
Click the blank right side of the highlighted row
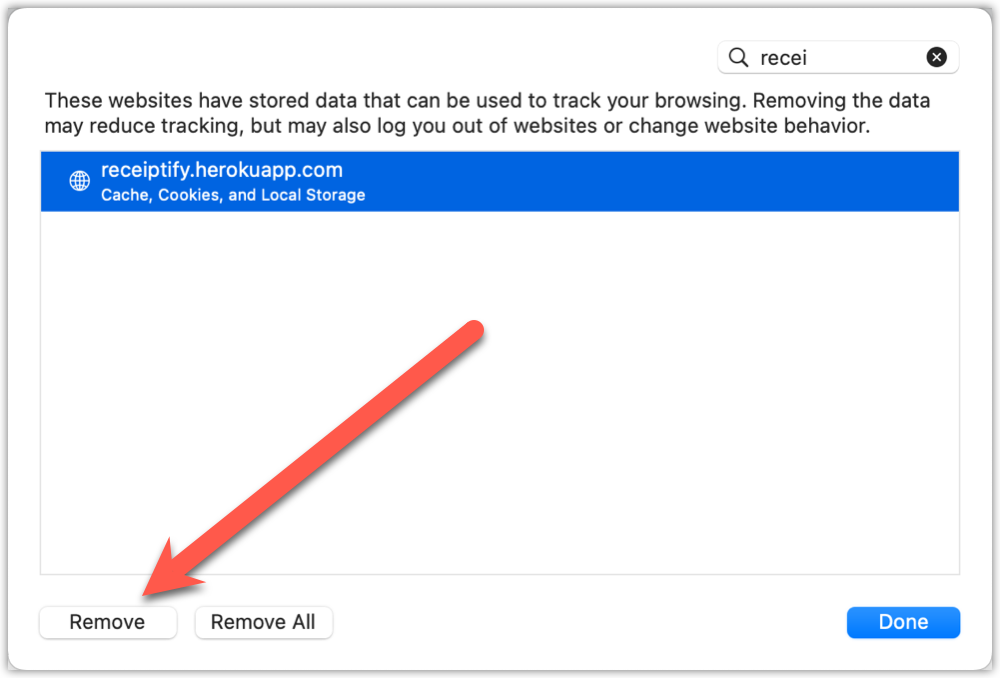coord(700,181)
